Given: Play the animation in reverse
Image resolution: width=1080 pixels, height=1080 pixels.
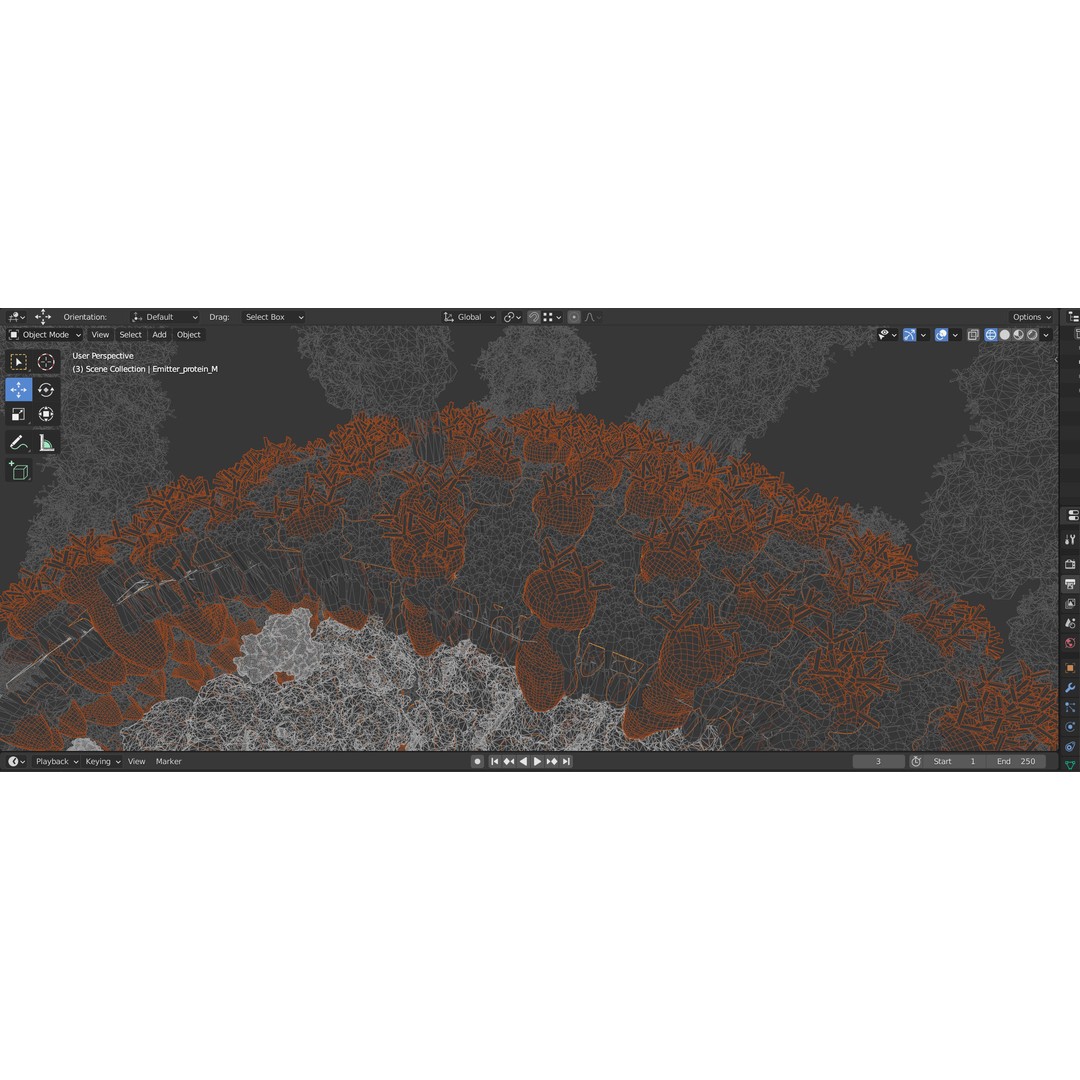Looking at the screenshot, I should (523, 761).
